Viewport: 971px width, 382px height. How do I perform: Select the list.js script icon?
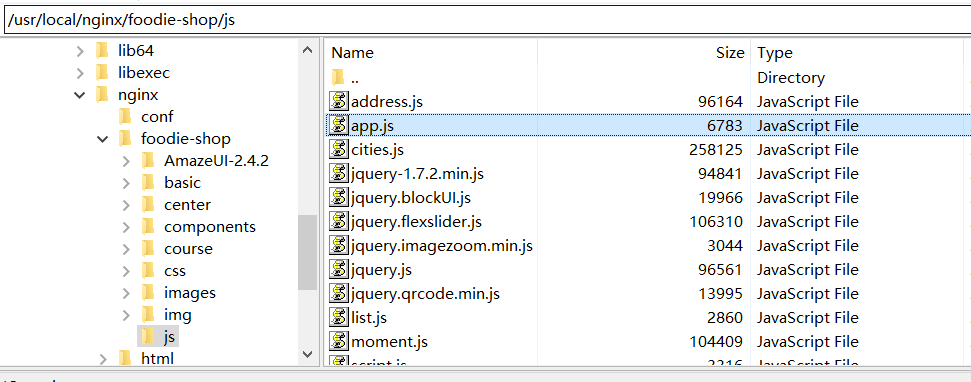click(x=338, y=318)
